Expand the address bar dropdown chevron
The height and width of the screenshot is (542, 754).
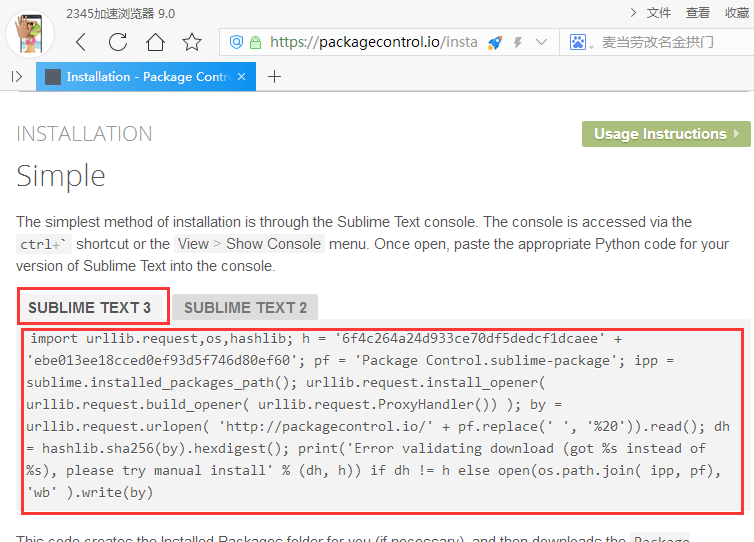click(541, 42)
